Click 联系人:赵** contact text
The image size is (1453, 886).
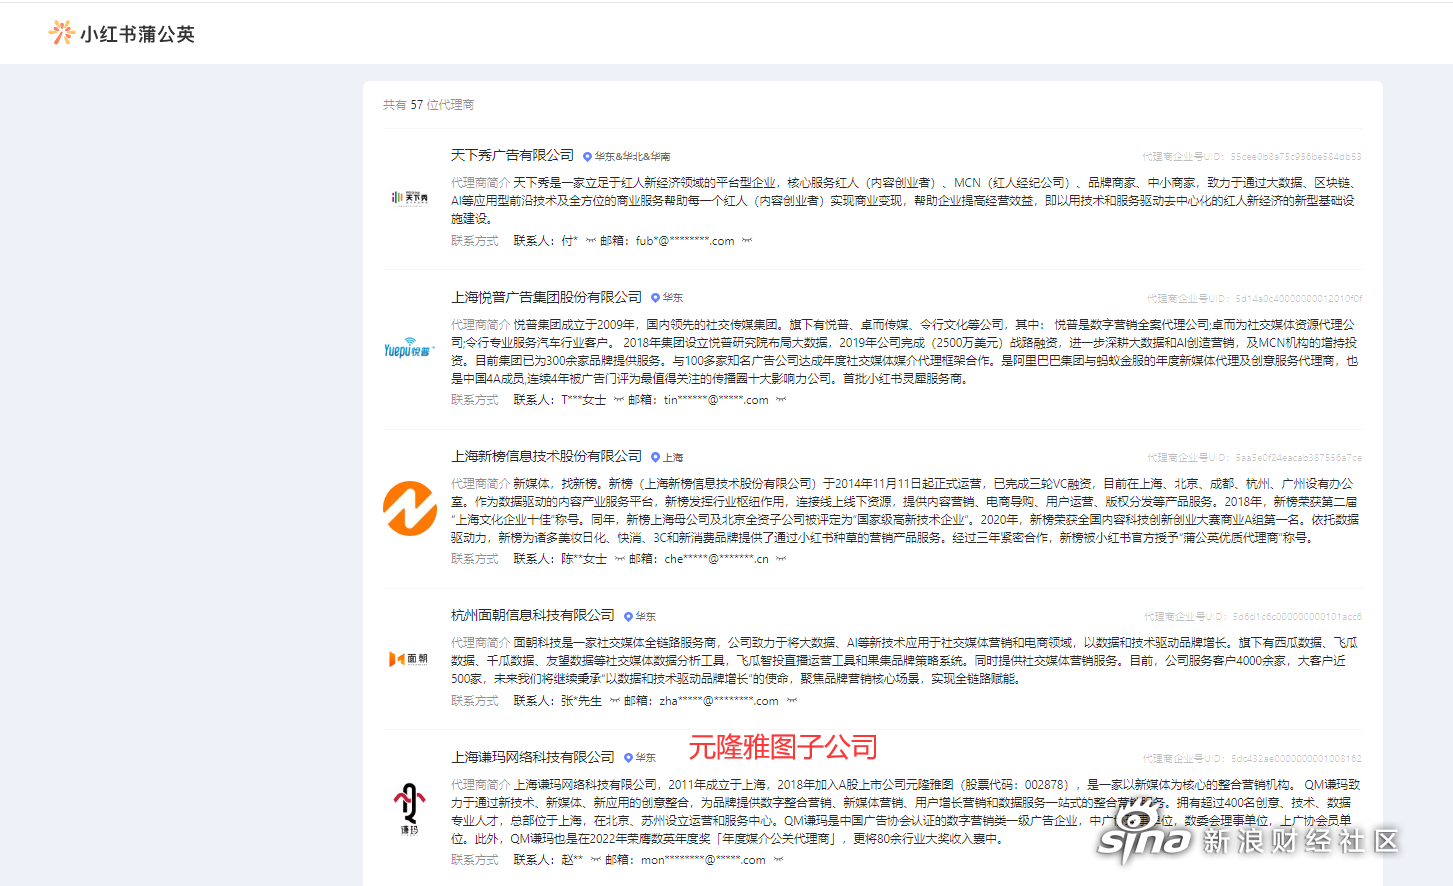tap(548, 860)
